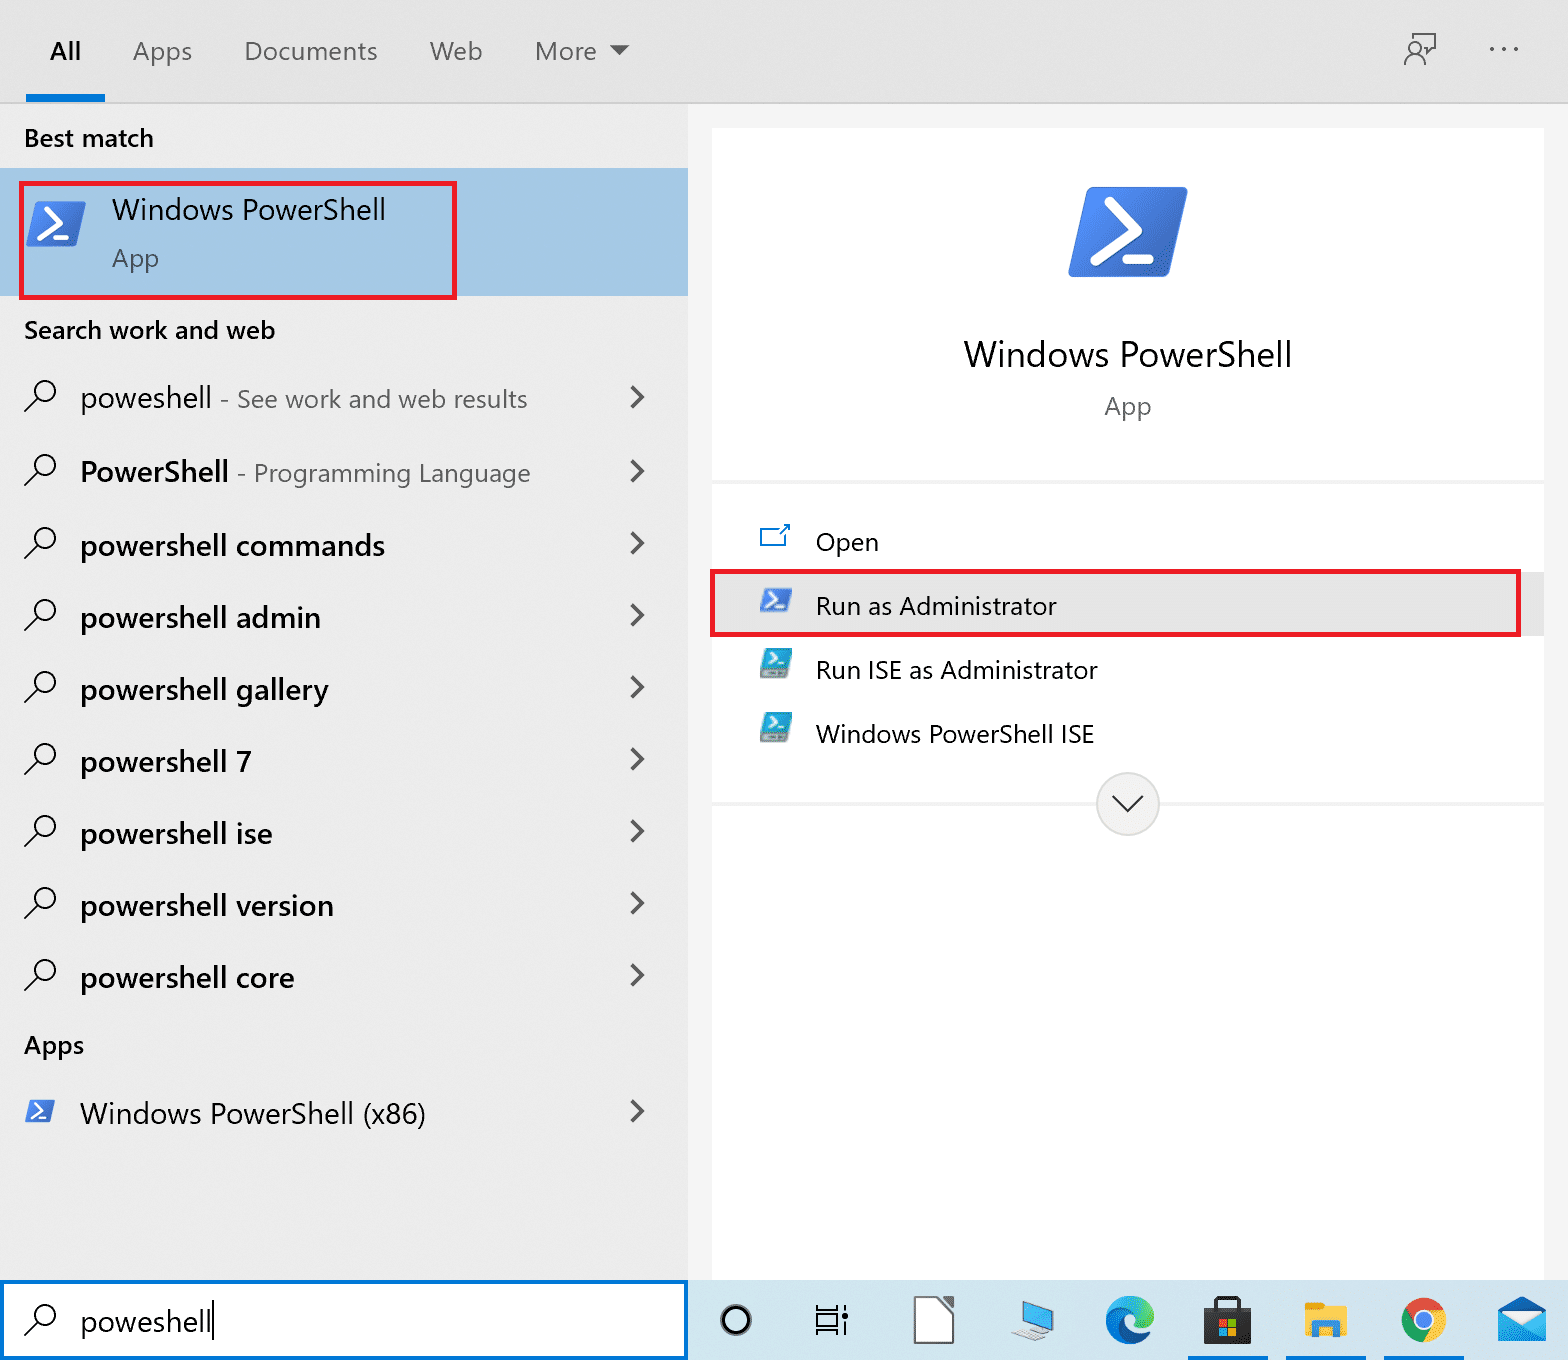
Task: Expand the poweshell web results arrow
Action: [x=637, y=397]
